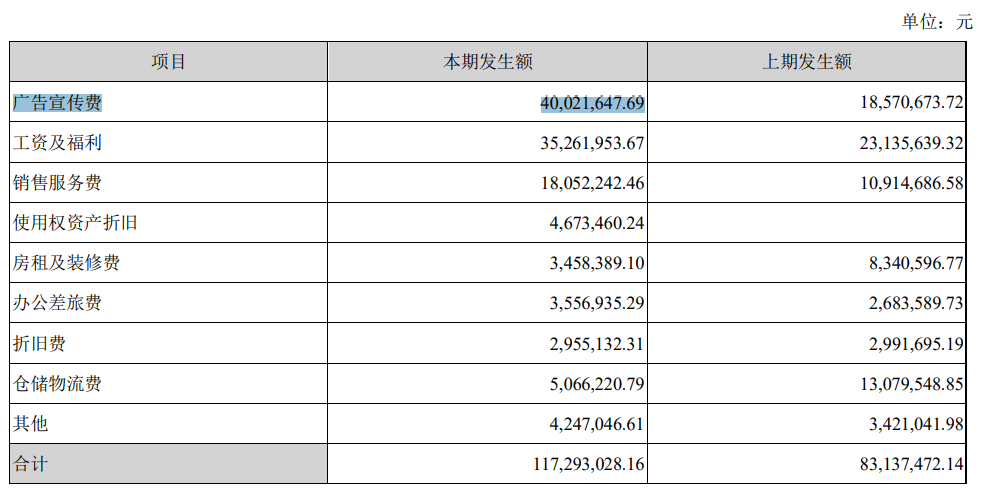This screenshot has width=983, height=489.
Task: Select the highlighted amount 40,021,647.69
Action: pos(592,103)
